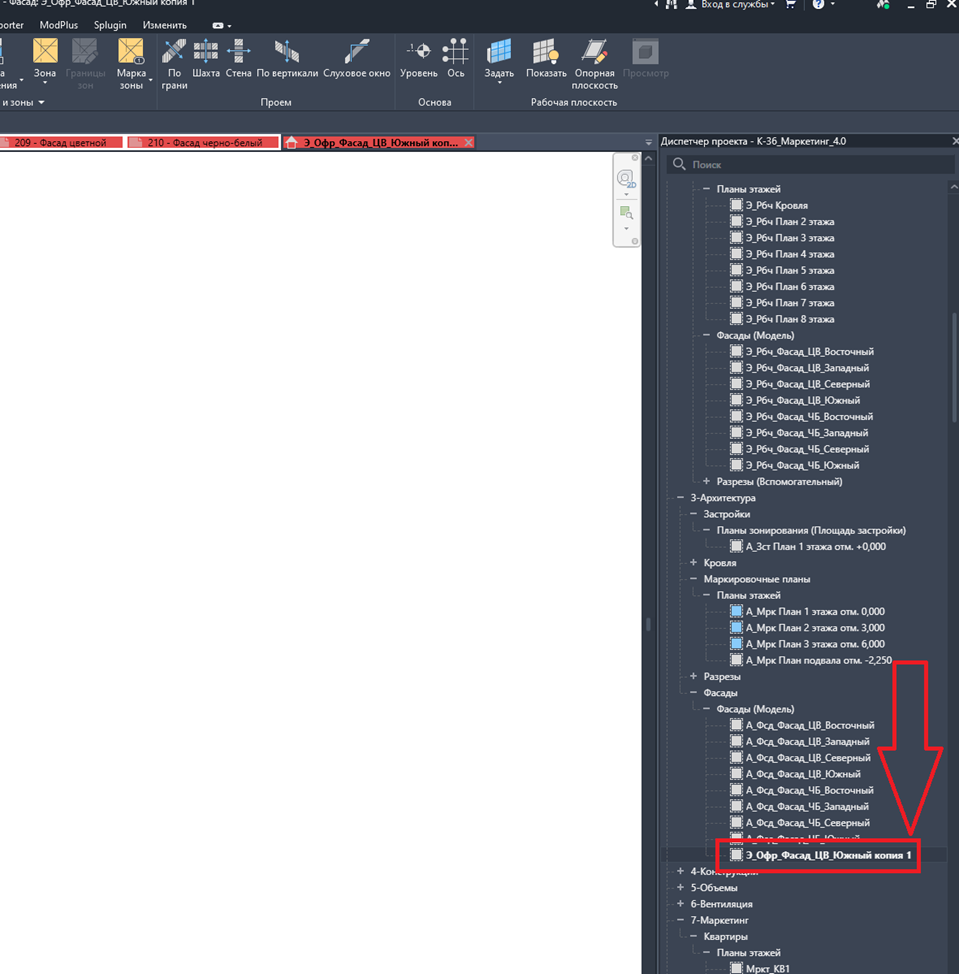Click the zoom region icon in navigation bar
Viewport: 959px width, 974px height.
(626, 213)
